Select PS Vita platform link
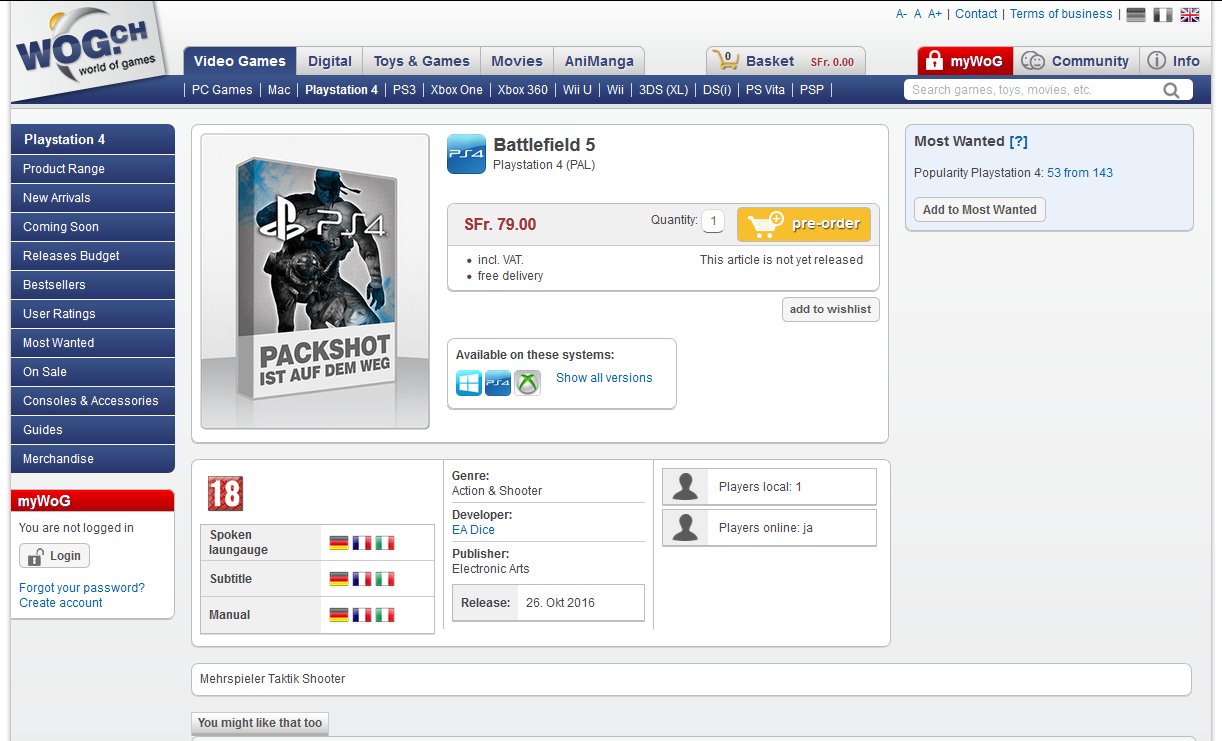 click(765, 90)
